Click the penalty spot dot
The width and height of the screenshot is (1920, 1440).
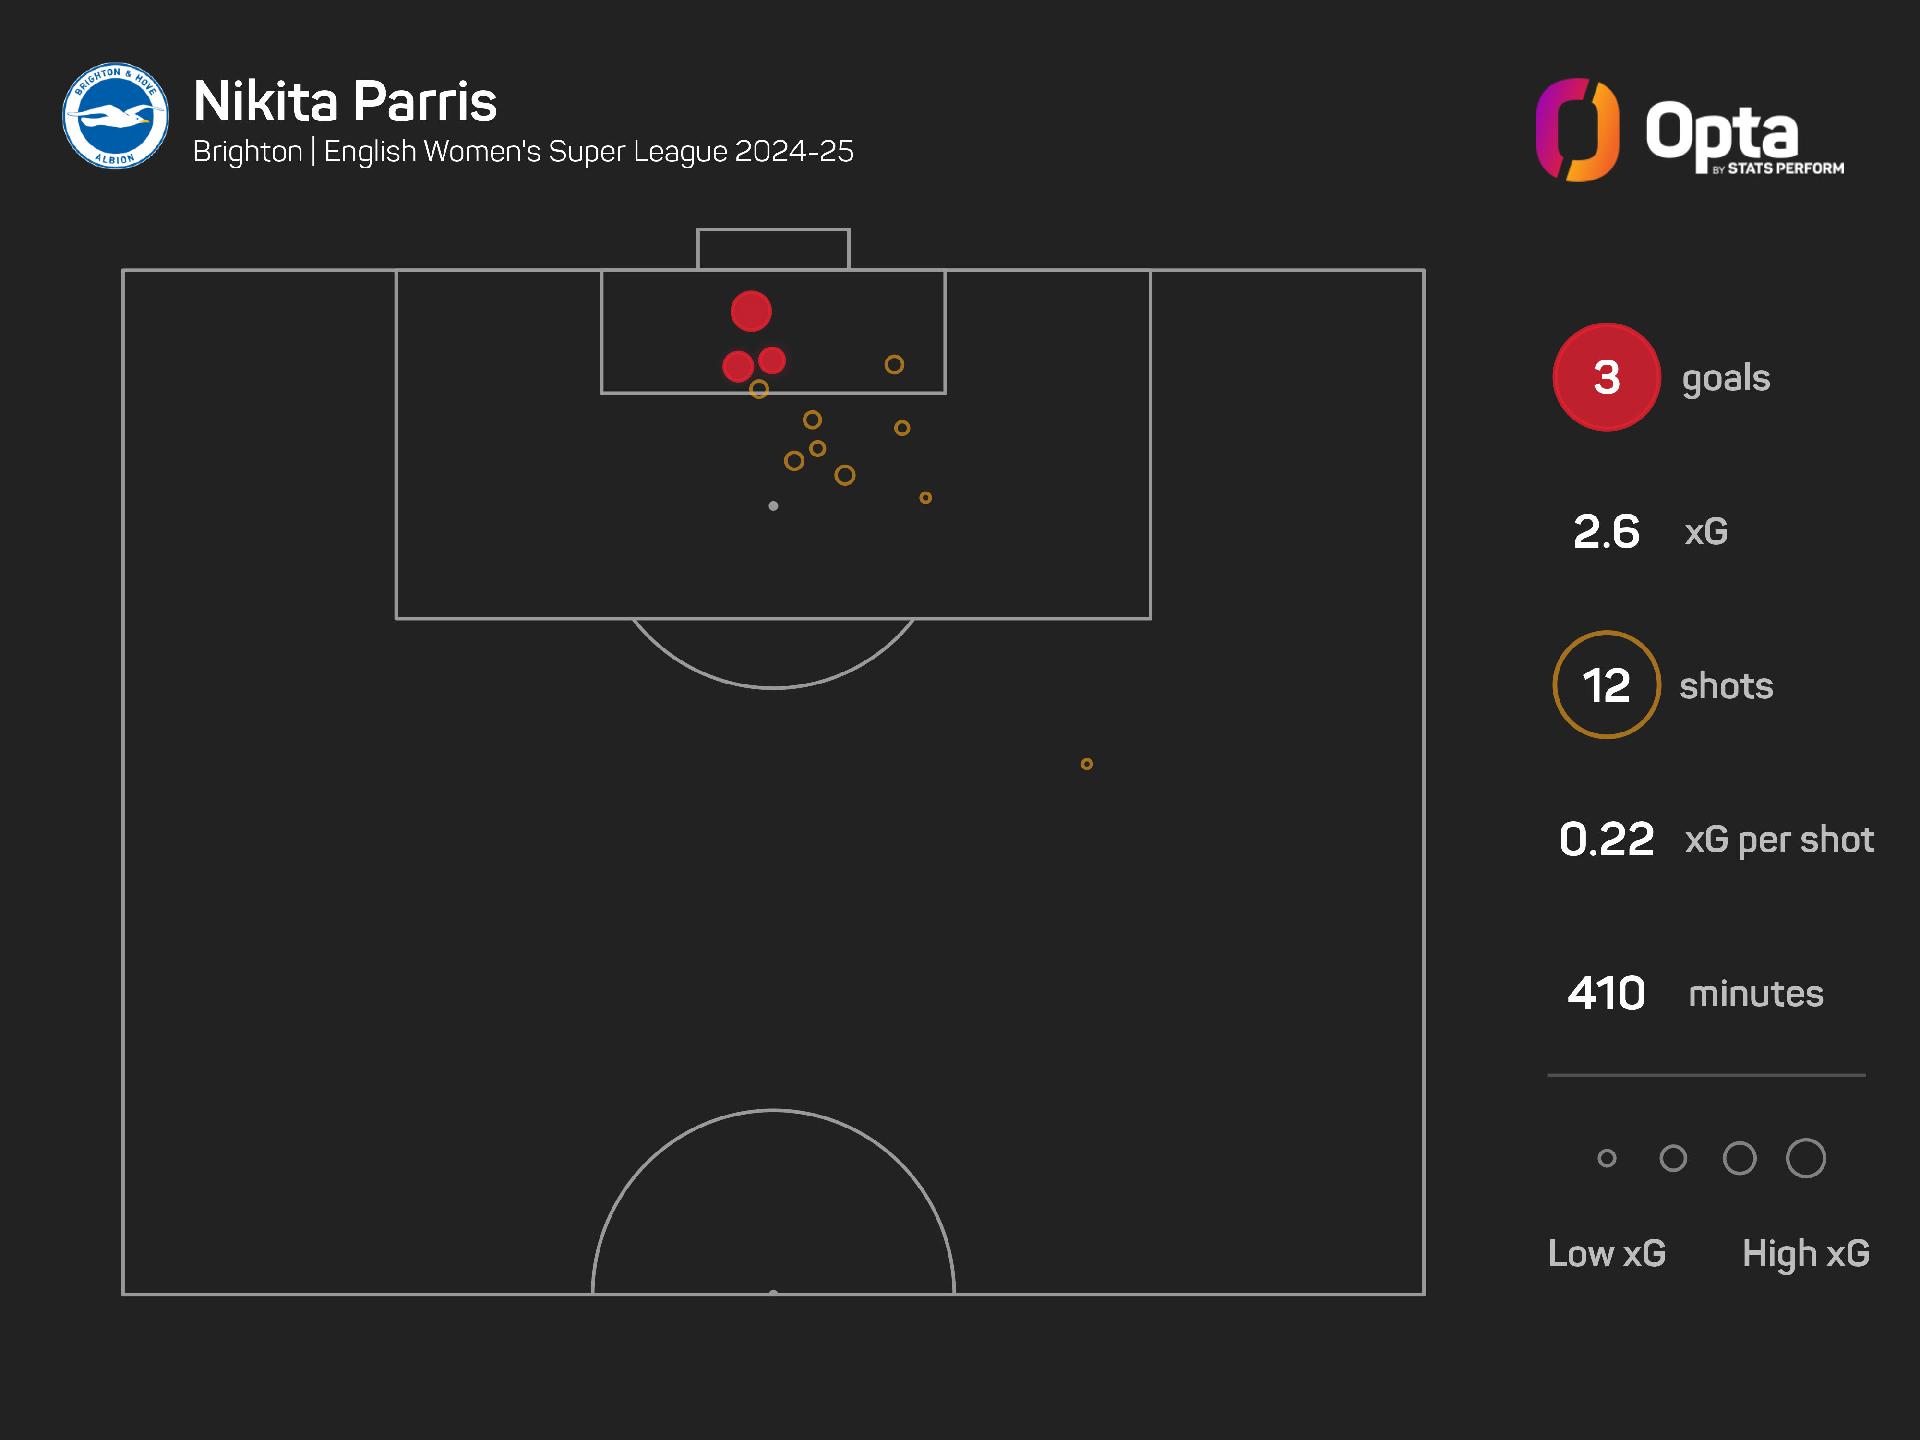point(773,506)
